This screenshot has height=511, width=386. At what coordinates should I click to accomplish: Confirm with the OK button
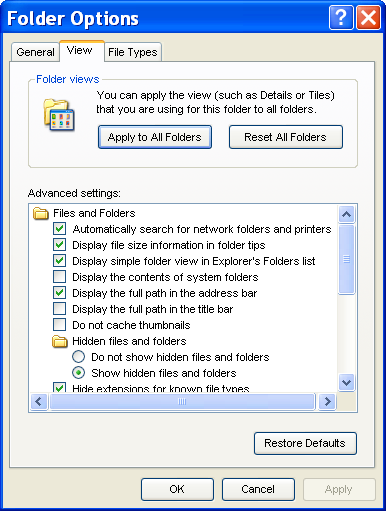[177, 489]
